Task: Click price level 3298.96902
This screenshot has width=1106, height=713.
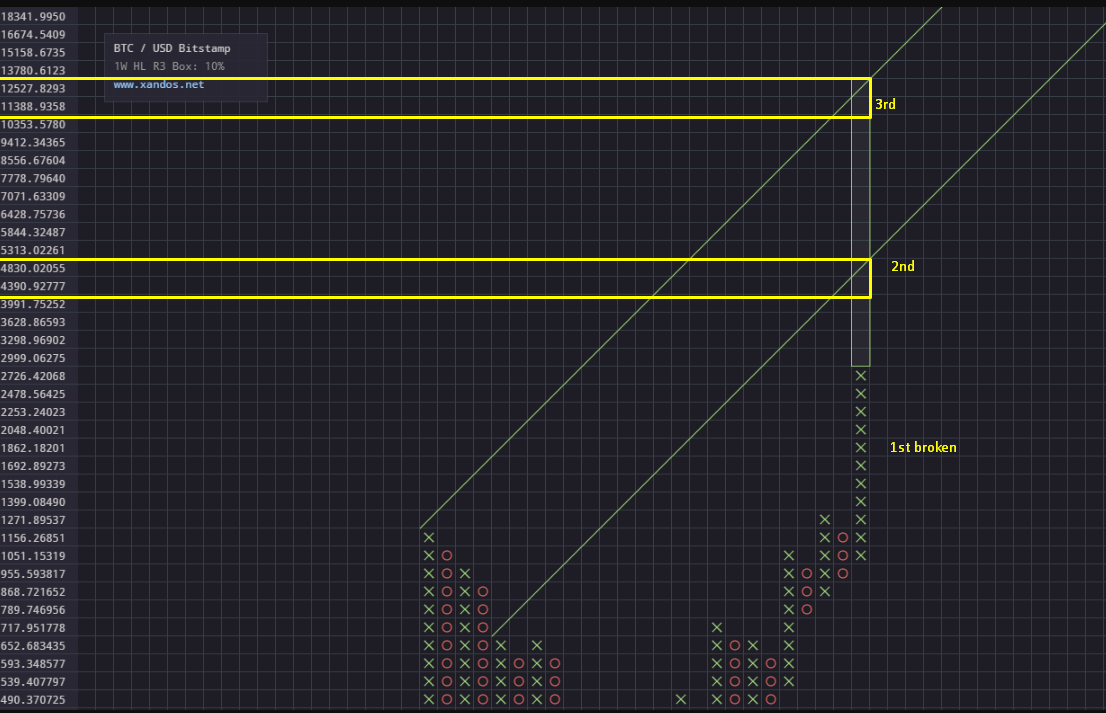Action: coord(33,340)
